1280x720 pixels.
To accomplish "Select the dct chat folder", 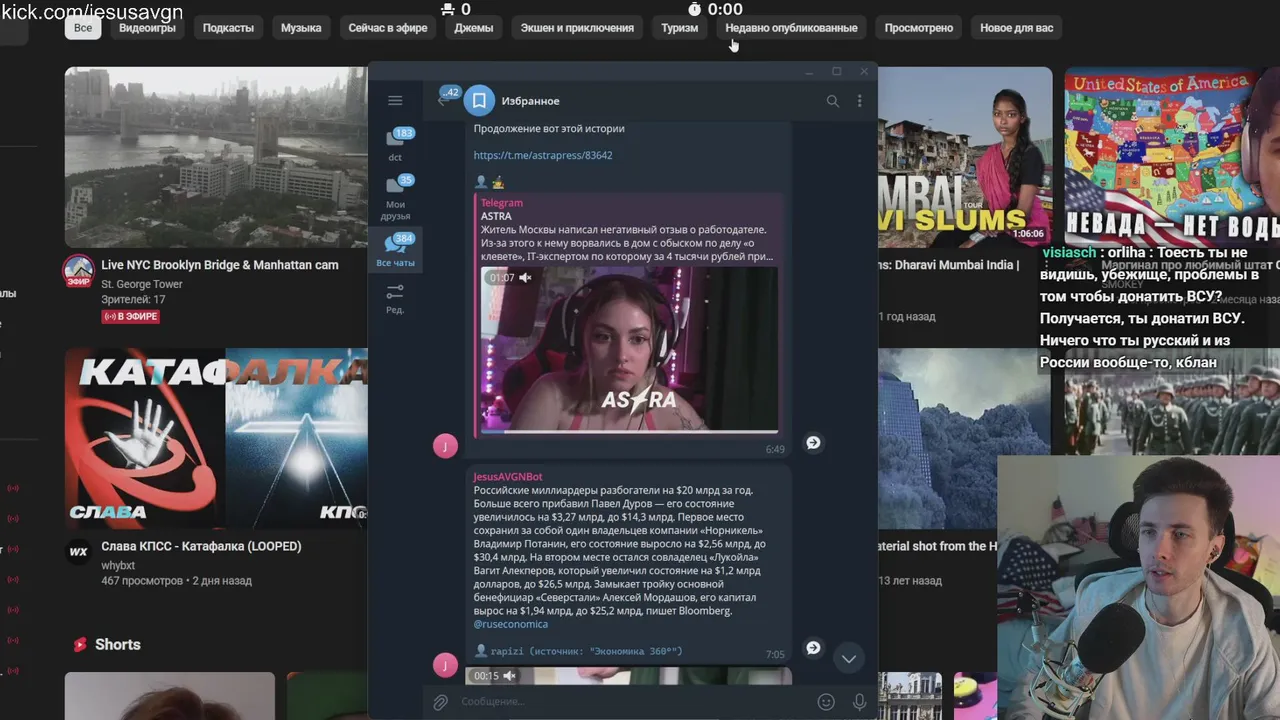I will 396,145.
